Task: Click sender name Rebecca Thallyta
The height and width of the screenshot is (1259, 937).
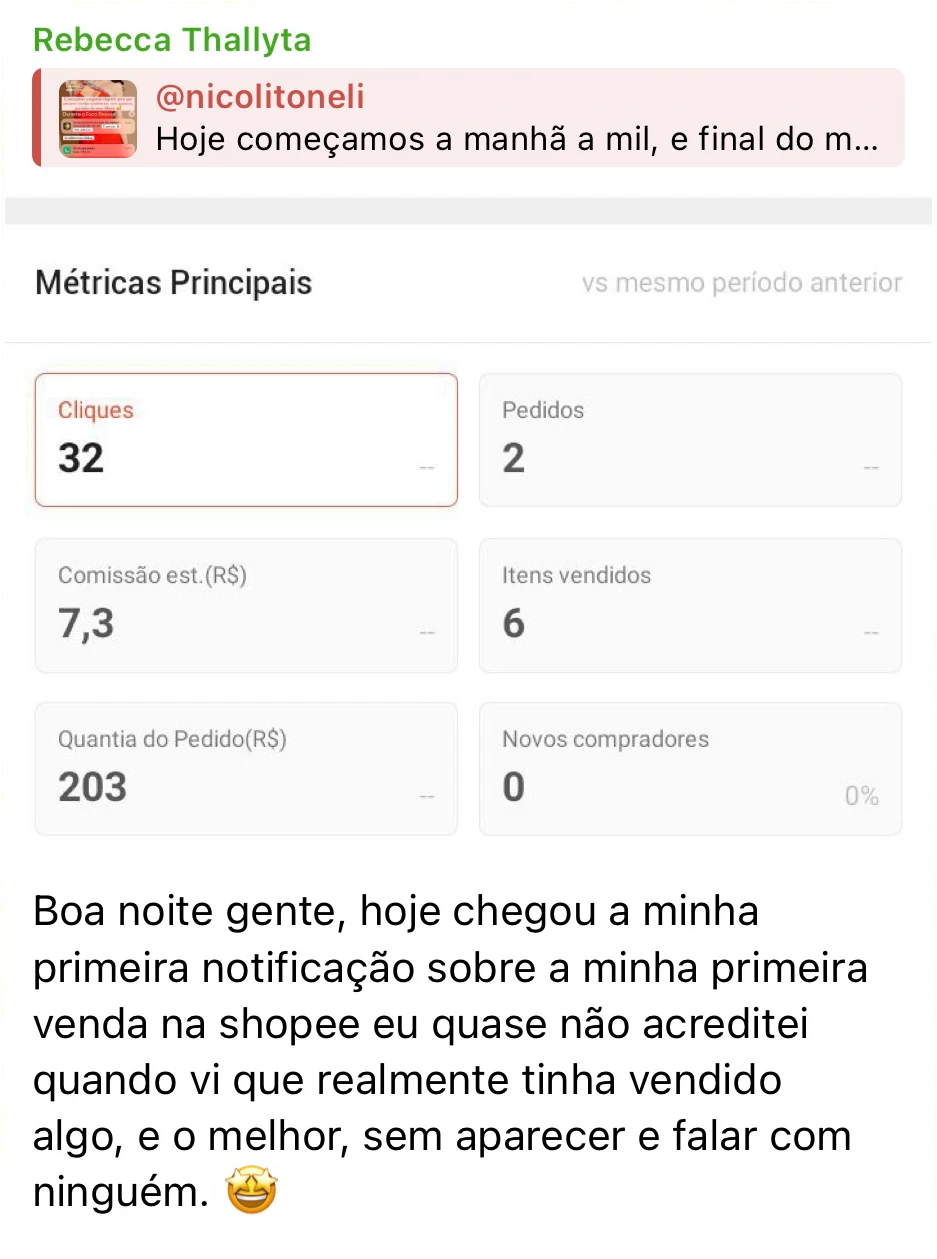Action: point(172,40)
